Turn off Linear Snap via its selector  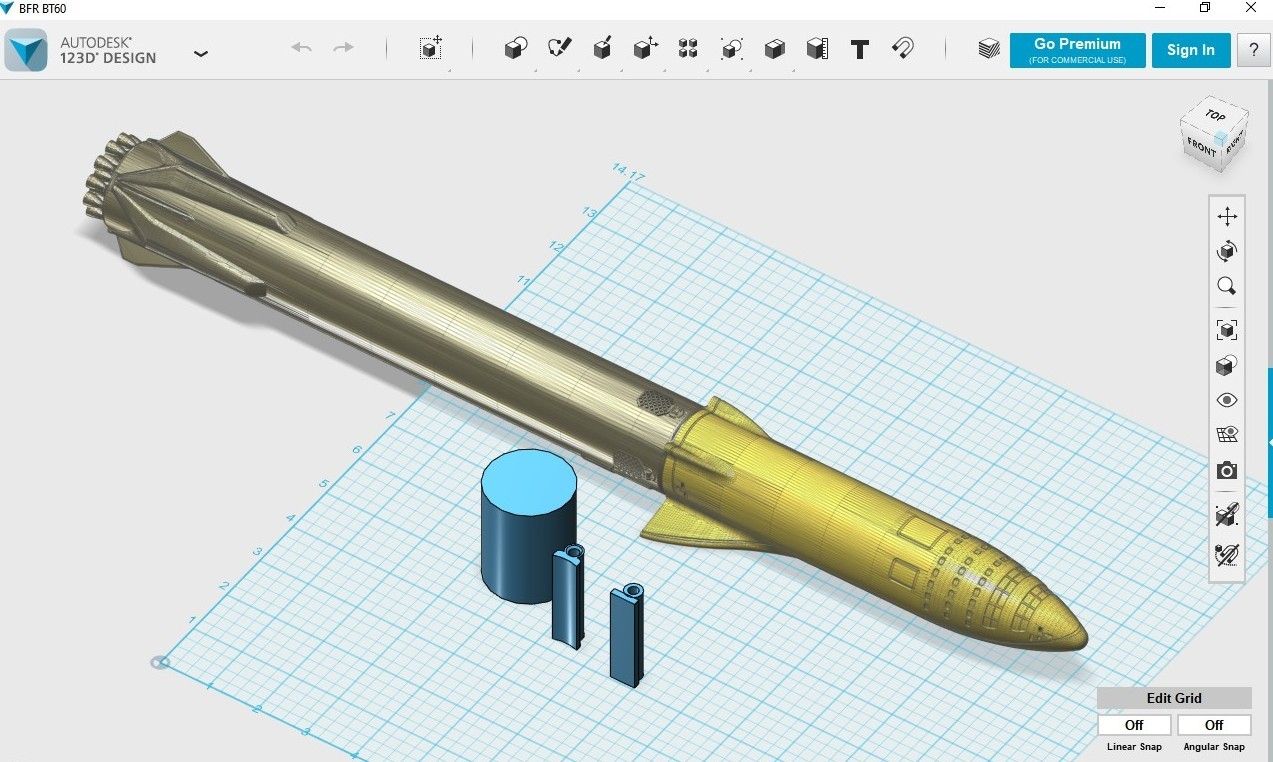[1133, 724]
